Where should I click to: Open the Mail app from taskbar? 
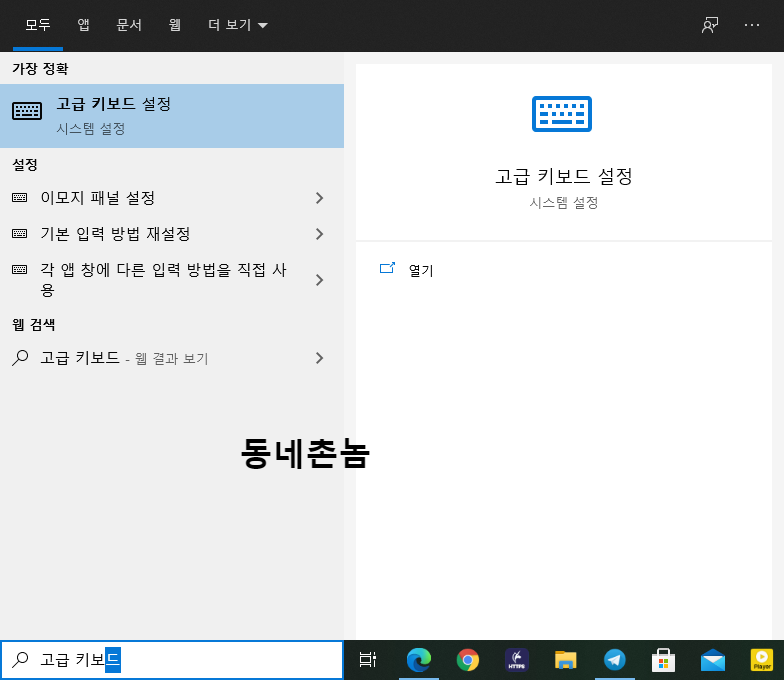[712, 660]
